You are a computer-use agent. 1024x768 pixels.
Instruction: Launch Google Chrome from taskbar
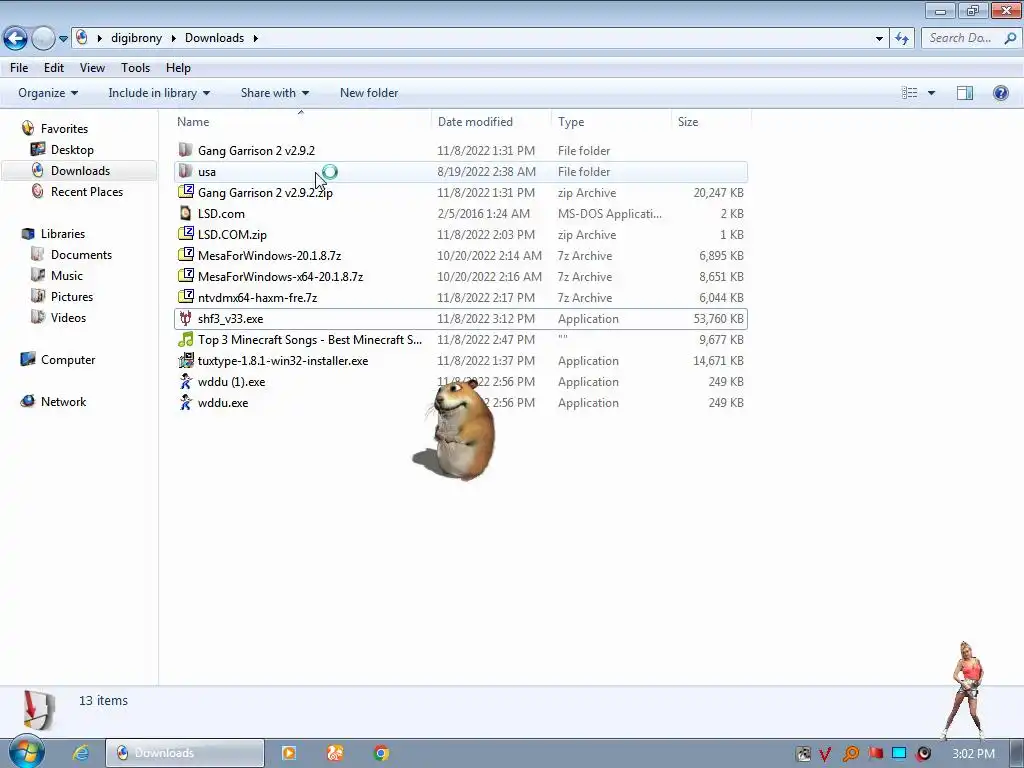[x=381, y=753]
